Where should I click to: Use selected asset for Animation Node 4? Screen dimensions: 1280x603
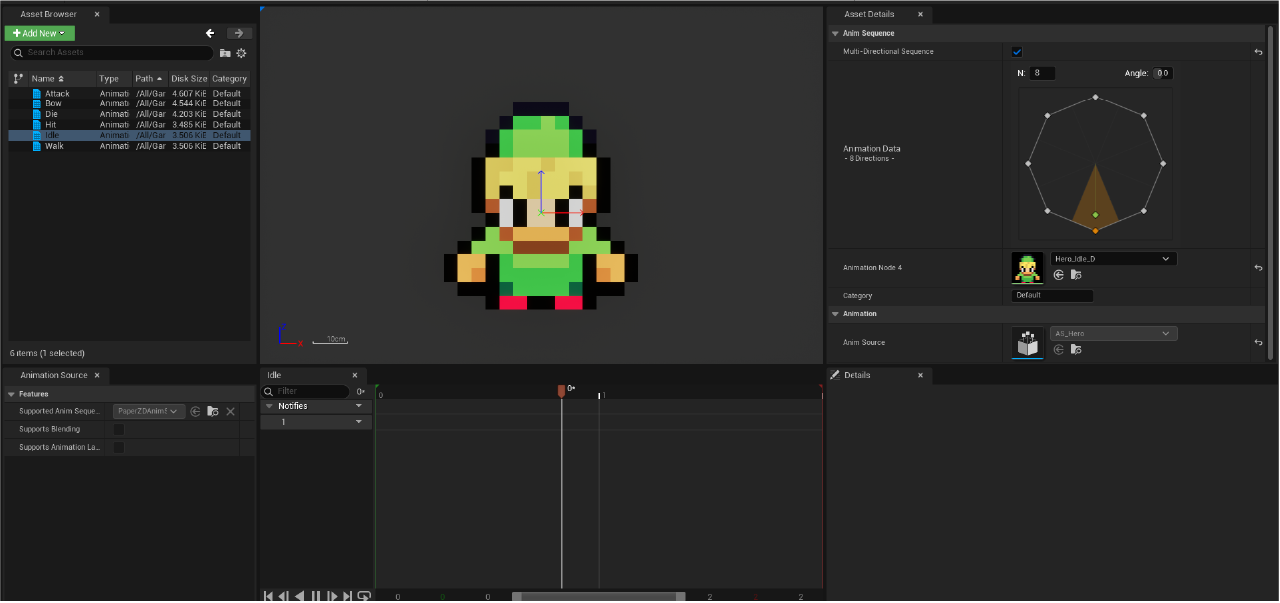coord(1059,275)
